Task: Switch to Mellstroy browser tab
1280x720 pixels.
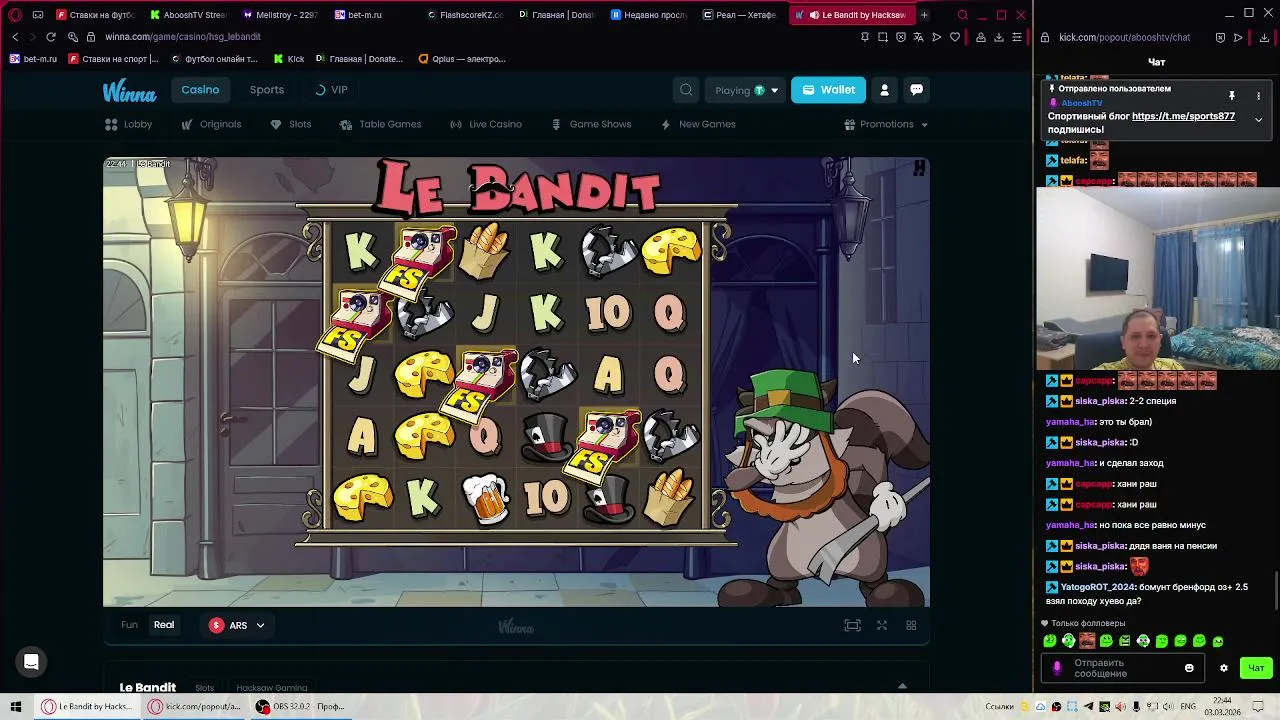Action: (280, 15)
